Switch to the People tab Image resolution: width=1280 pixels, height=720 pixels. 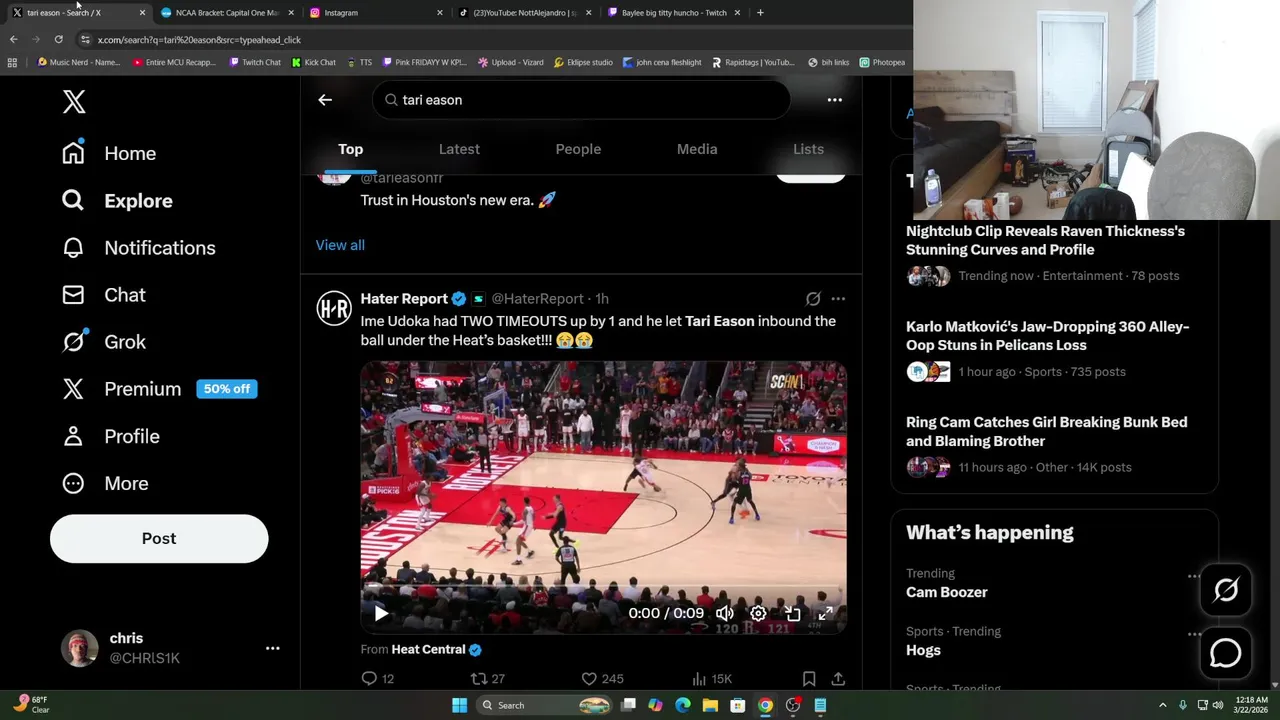click(x=578, y=149)
